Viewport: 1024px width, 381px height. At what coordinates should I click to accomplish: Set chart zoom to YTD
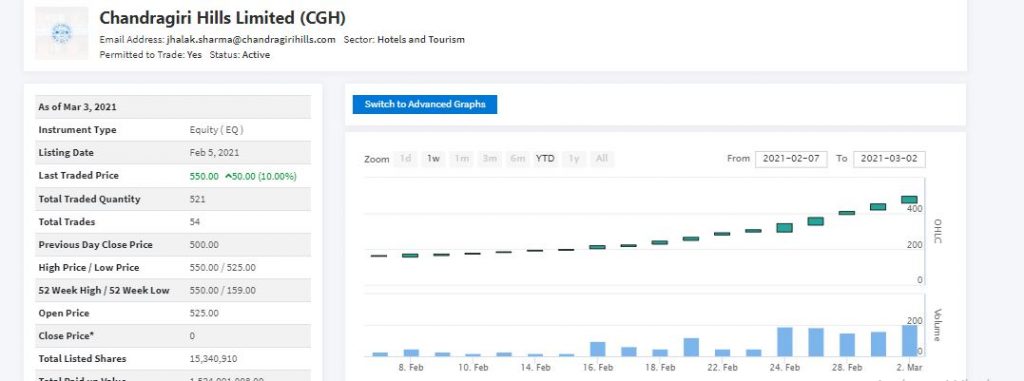point(545,158)
